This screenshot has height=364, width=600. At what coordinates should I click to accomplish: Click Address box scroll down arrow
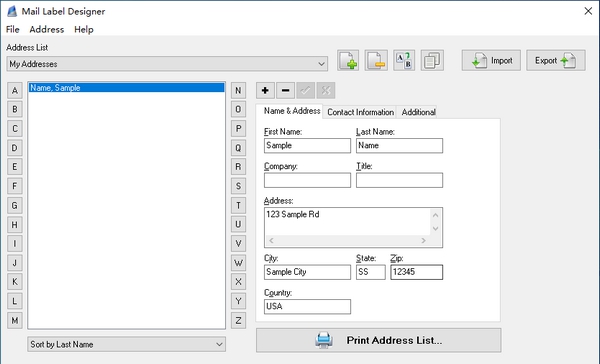coord(435,229)
